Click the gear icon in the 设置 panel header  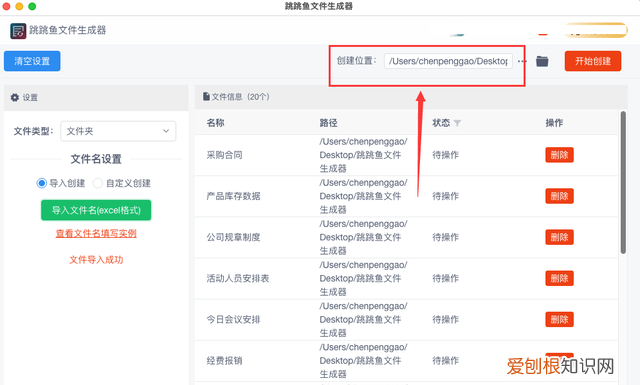pyautogui.click(x=15, y=97)
